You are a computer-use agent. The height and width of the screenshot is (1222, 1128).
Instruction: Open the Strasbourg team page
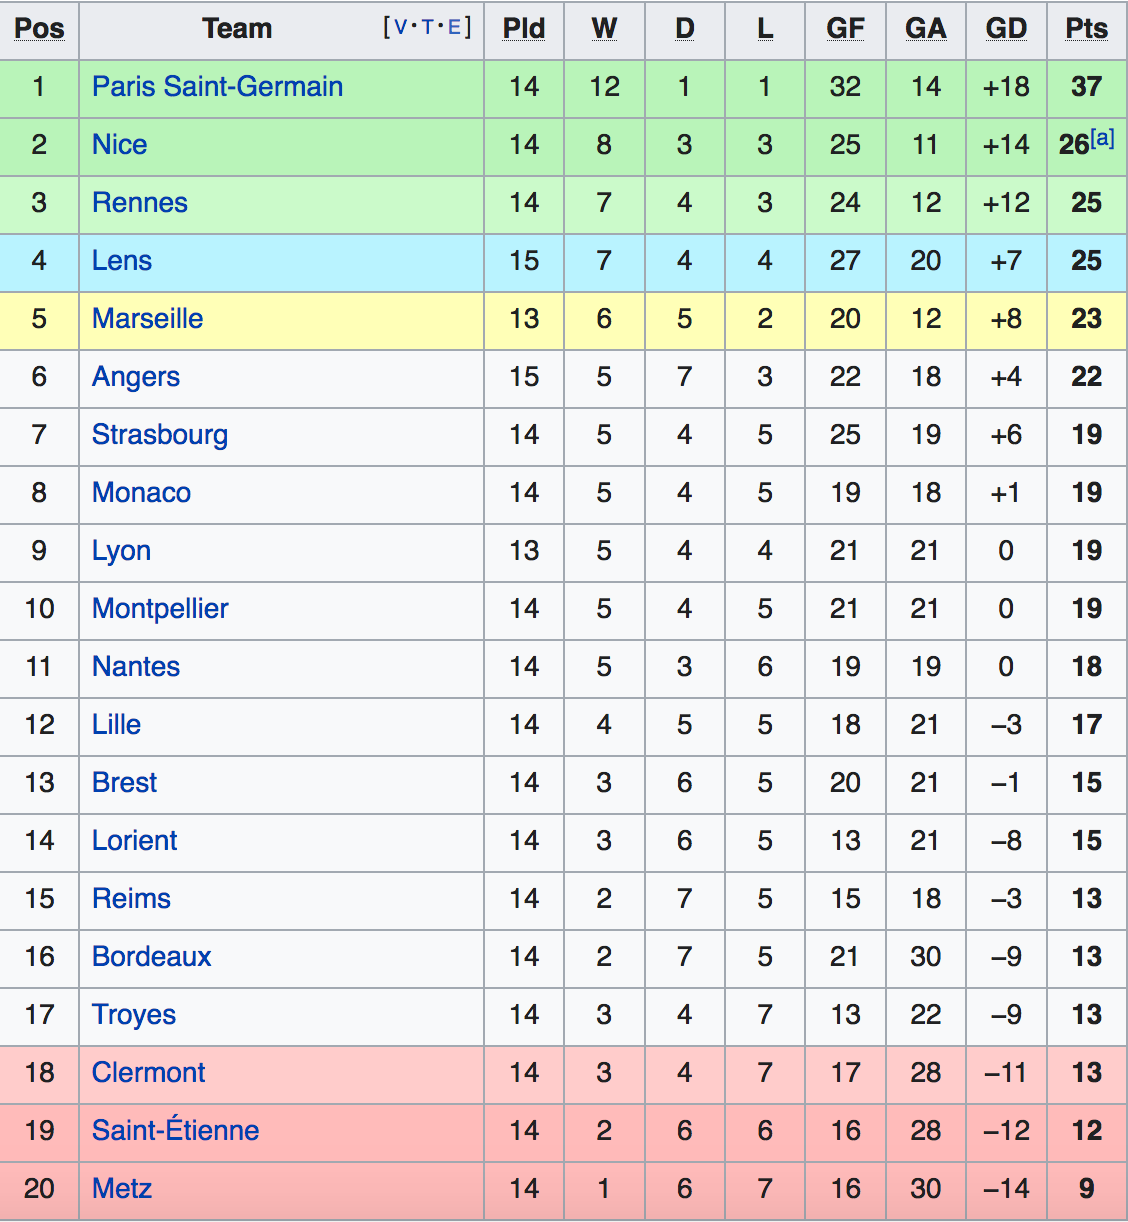click(159, 435)
